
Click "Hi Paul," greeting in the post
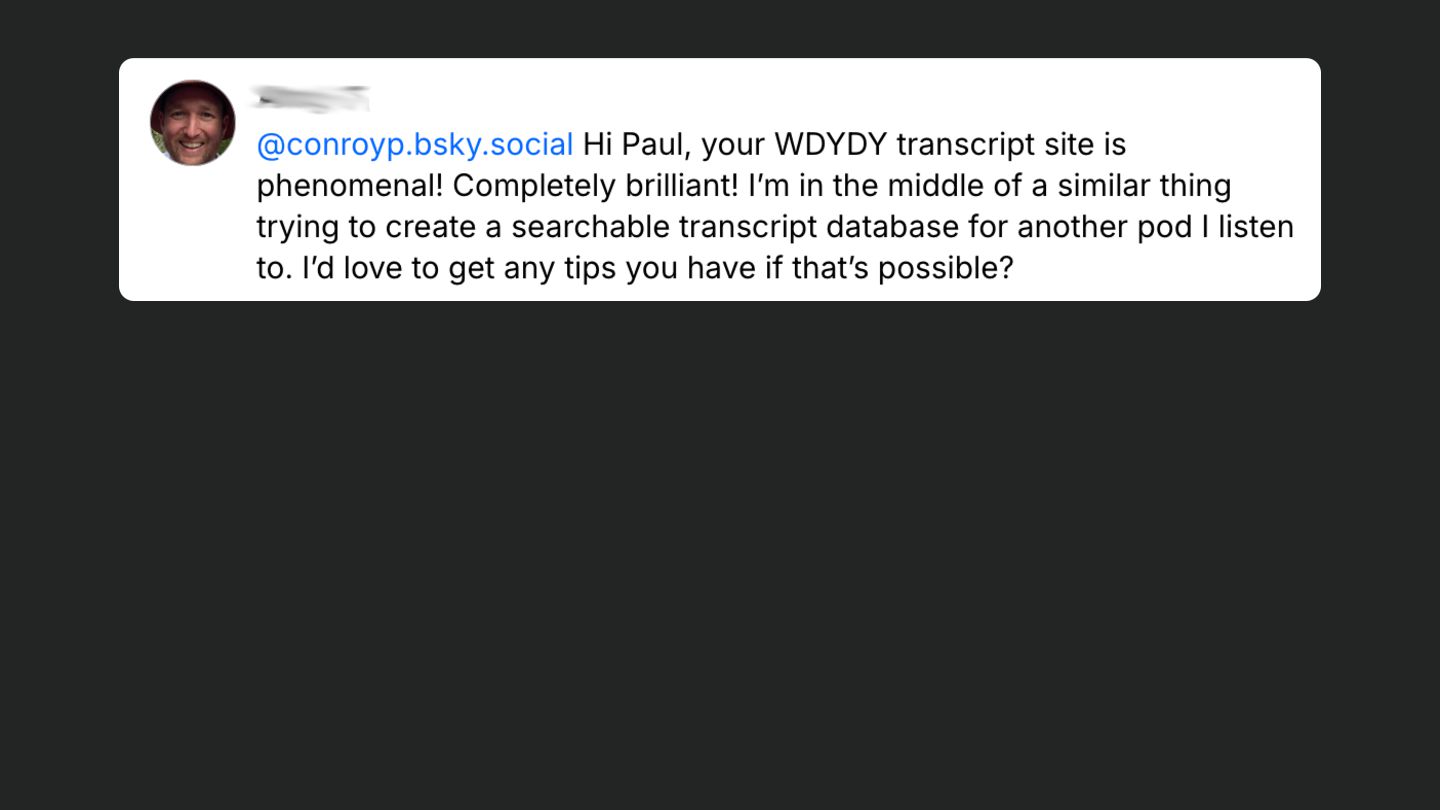(x=637, y=145)
